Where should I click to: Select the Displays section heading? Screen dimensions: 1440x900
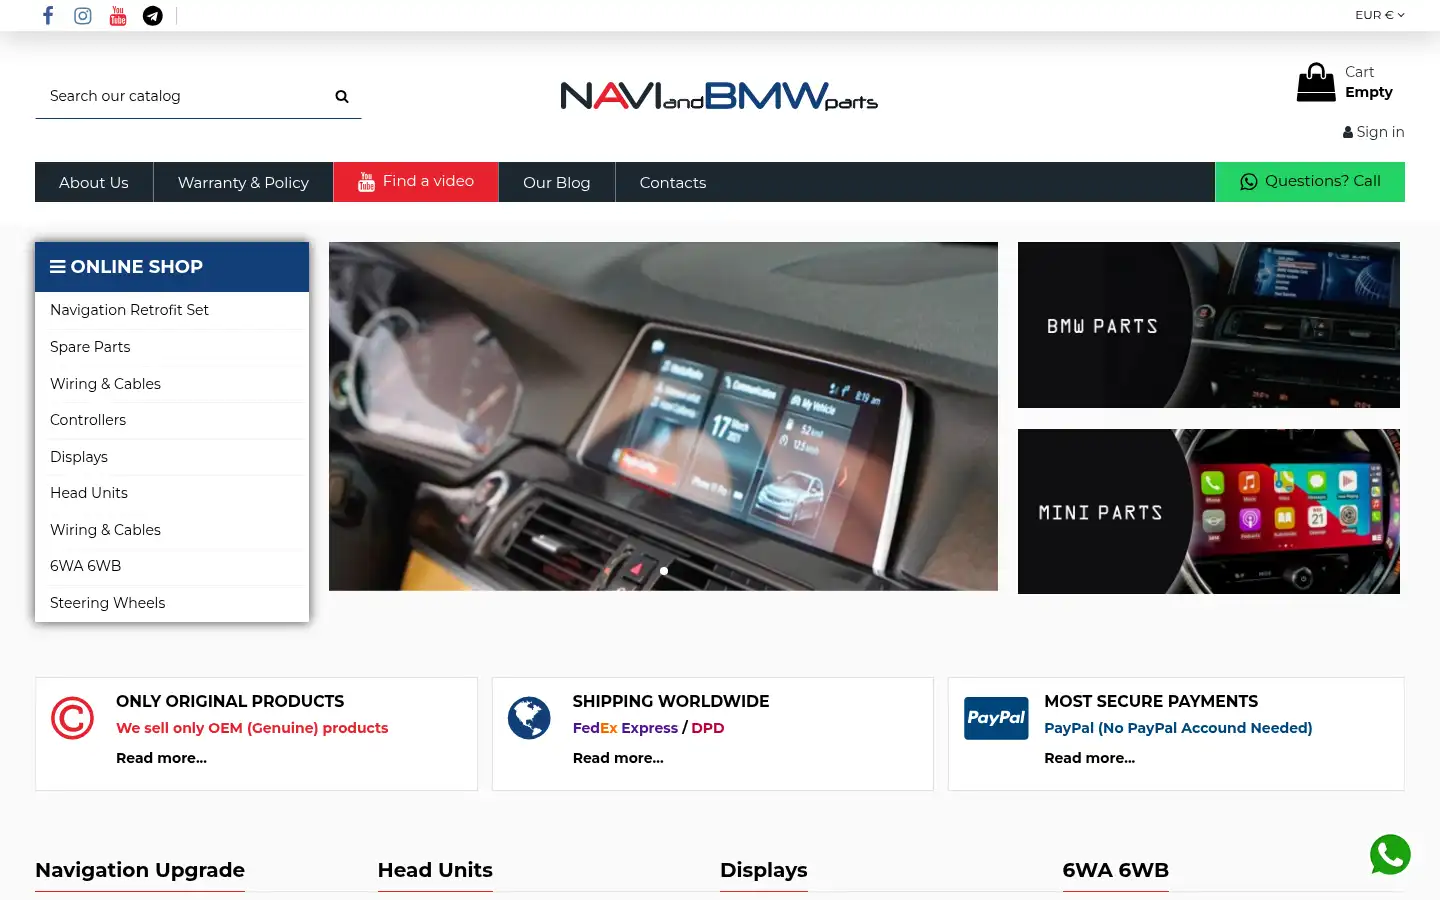coord(764,870)
